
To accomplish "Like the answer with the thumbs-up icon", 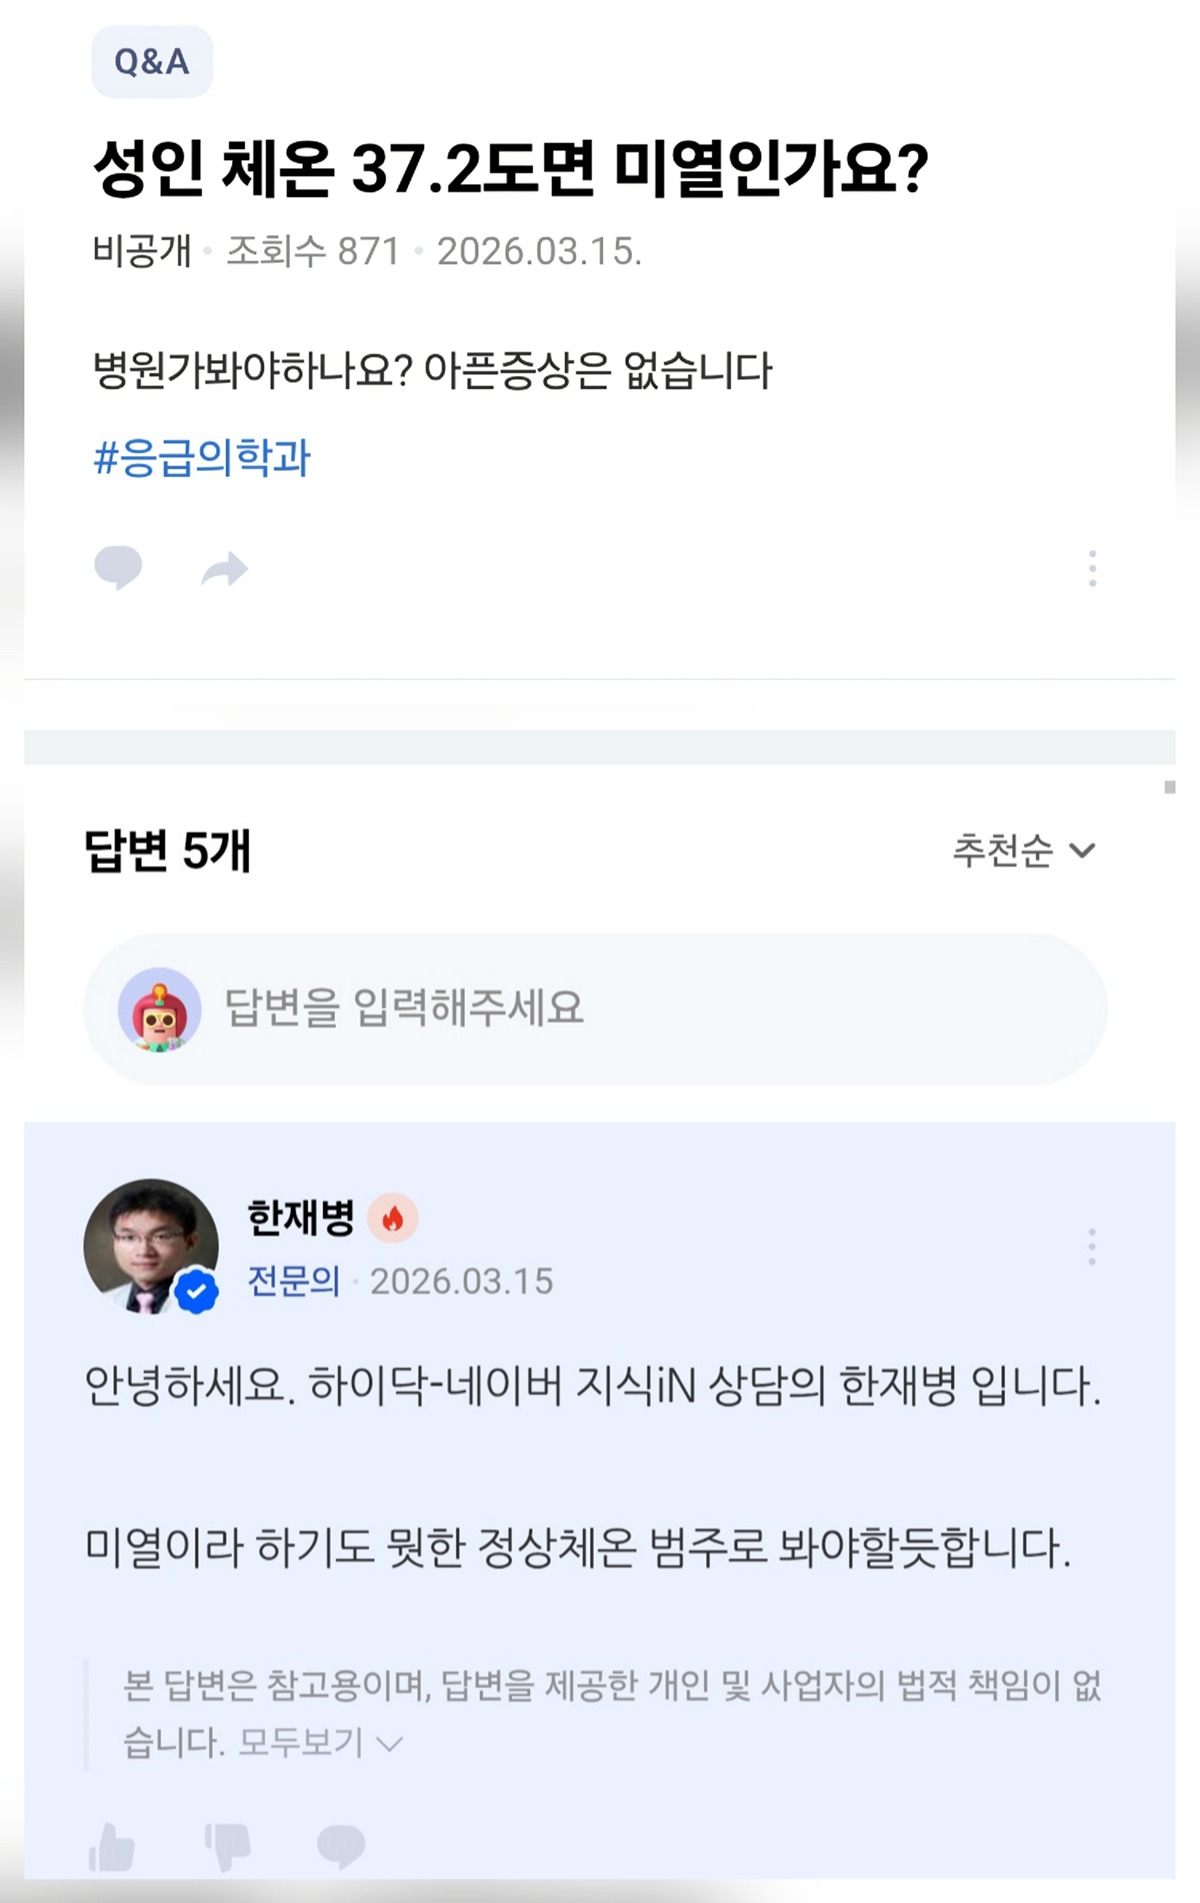I will tap(112, 1846).
